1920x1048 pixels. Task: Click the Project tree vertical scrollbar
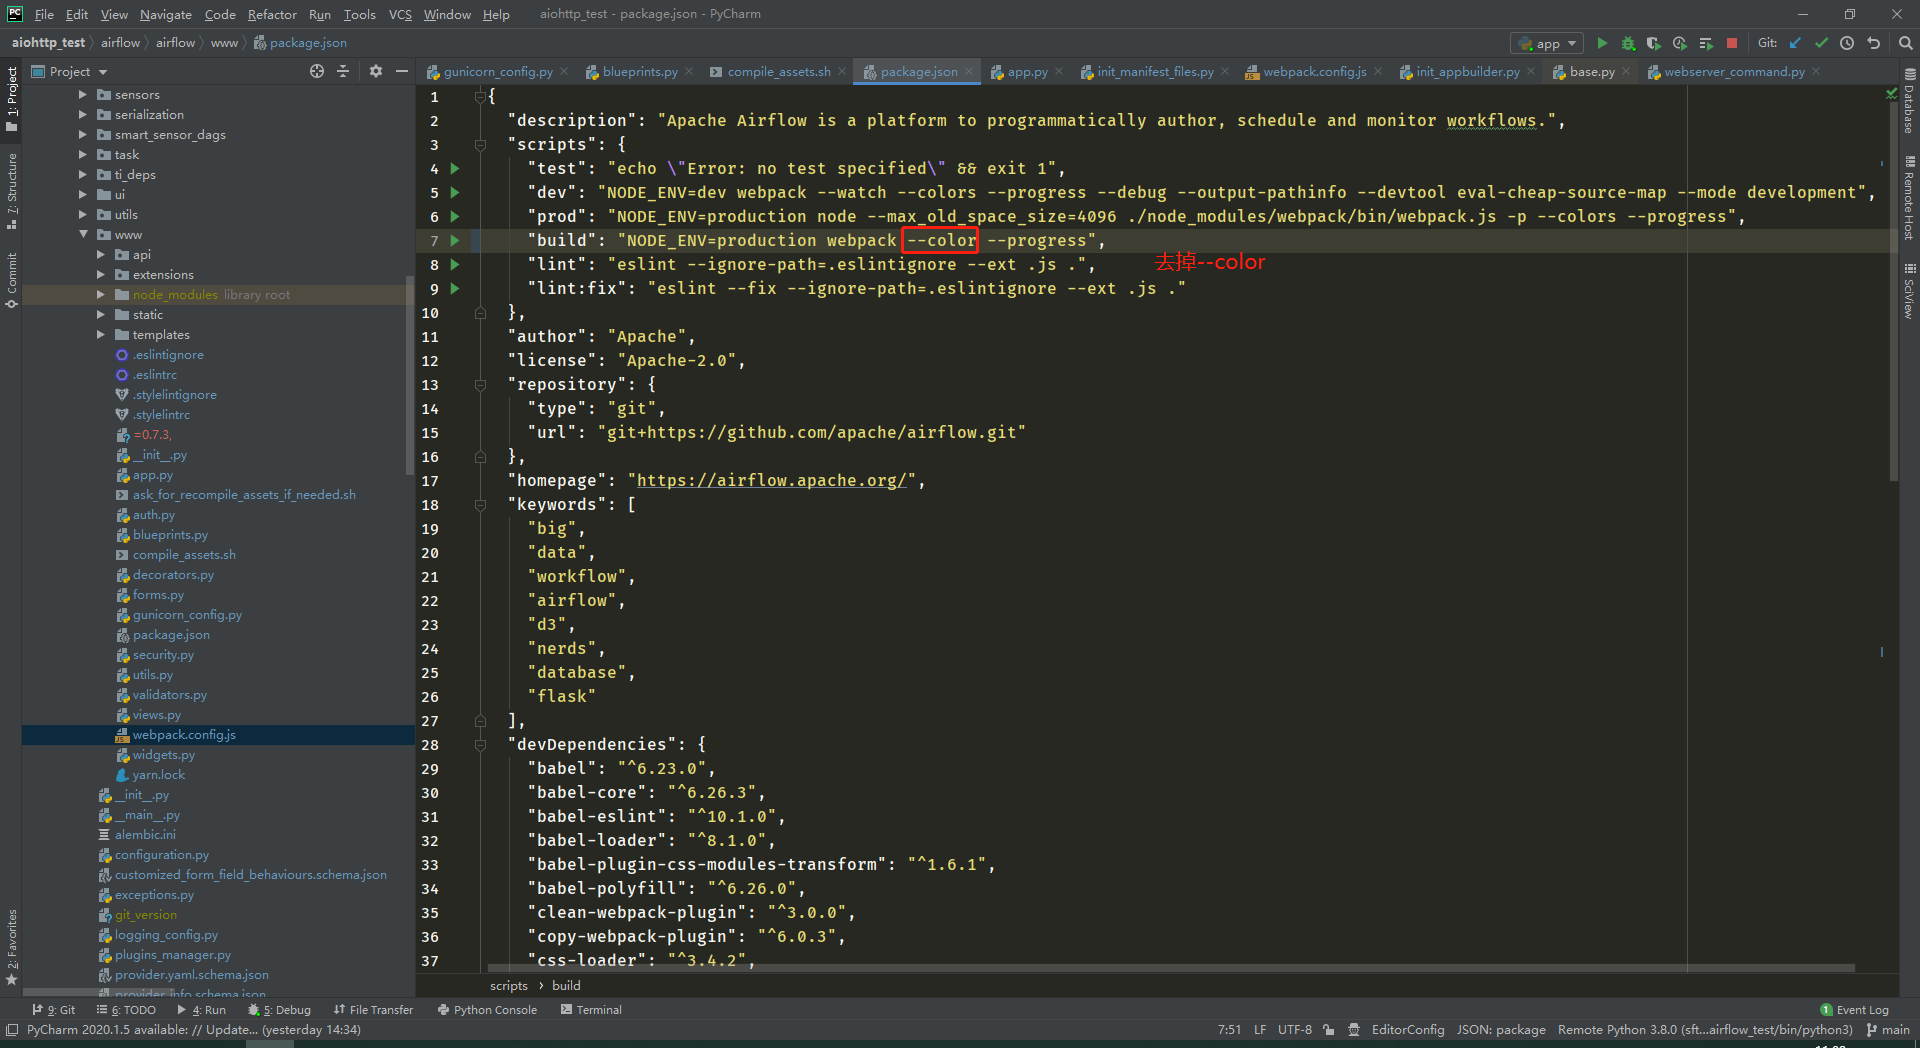point(409,375)
